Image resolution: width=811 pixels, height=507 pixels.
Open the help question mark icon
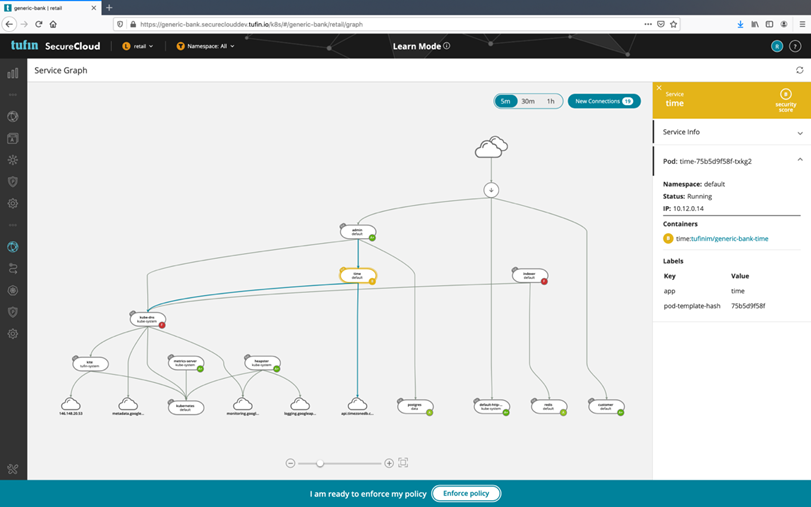[795, 46]
